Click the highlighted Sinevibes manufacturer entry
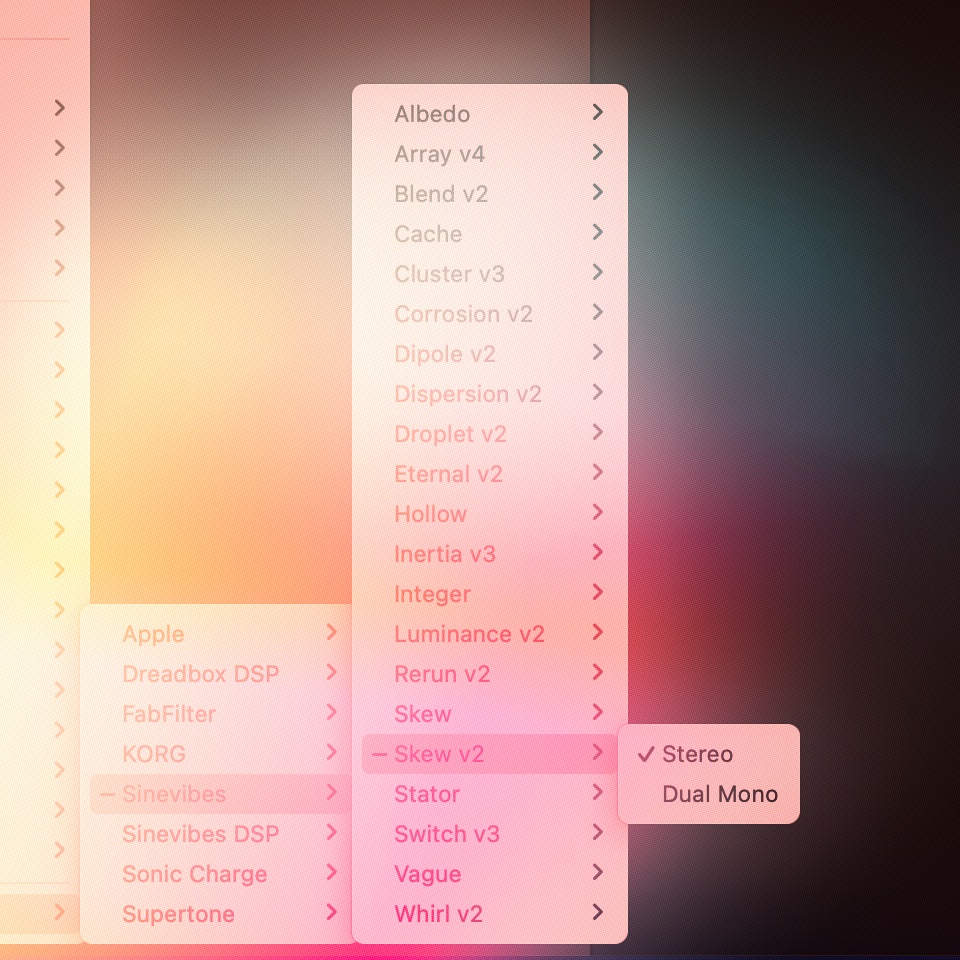Viewport: 960px width, 960px height. (x=220, y=794)
